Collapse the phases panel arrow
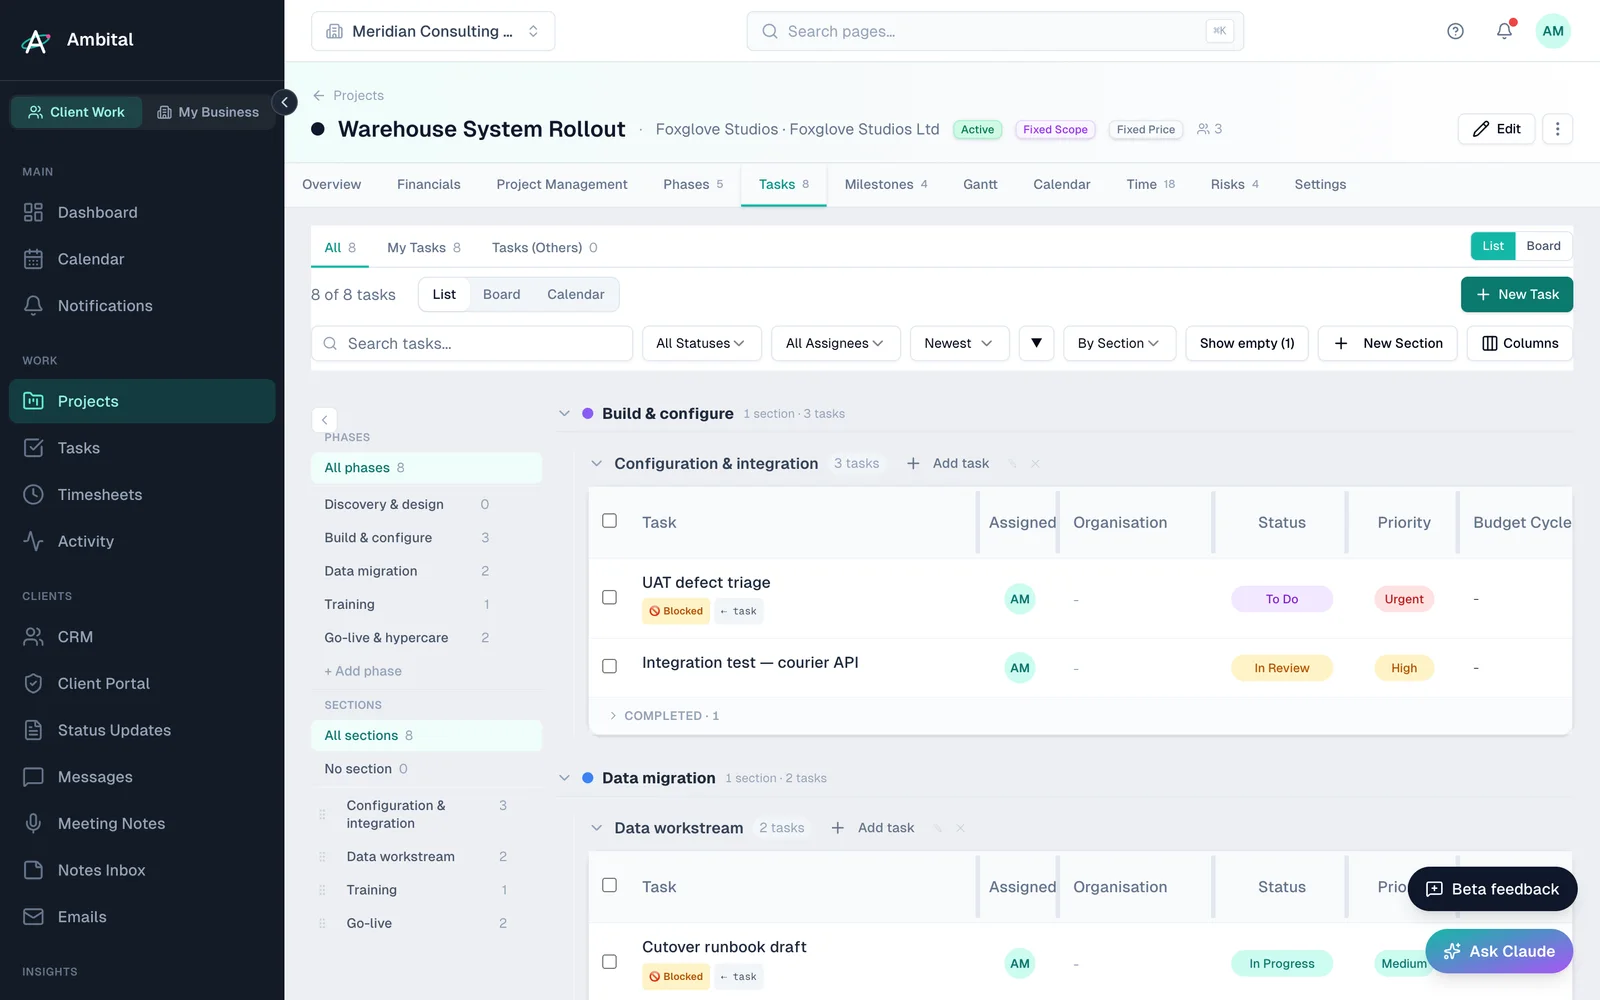 tap(324, 420)
